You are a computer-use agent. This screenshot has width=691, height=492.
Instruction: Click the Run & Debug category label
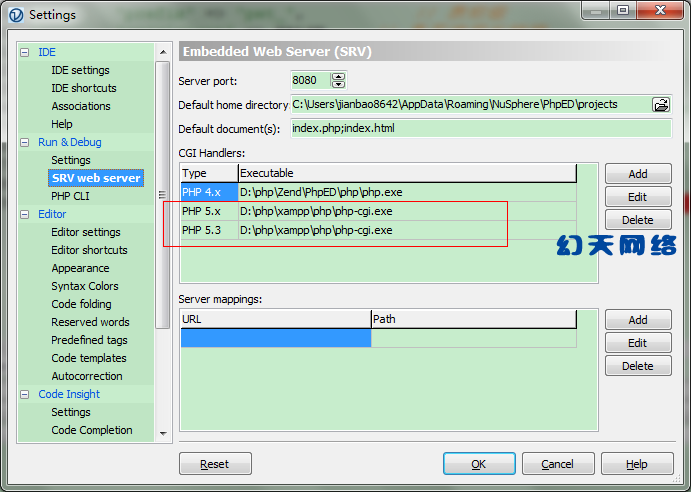(x=70, y=142)
